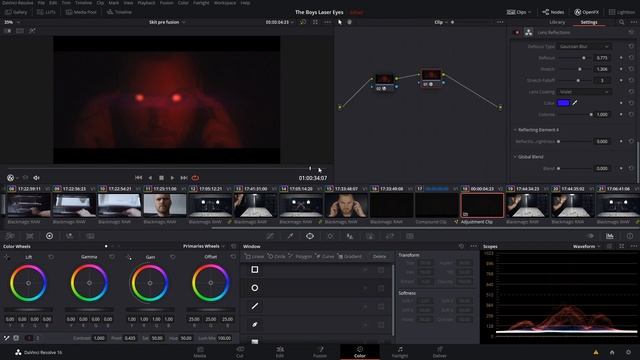
Task: Play the clip in reverse
Action: click(150, 178)
